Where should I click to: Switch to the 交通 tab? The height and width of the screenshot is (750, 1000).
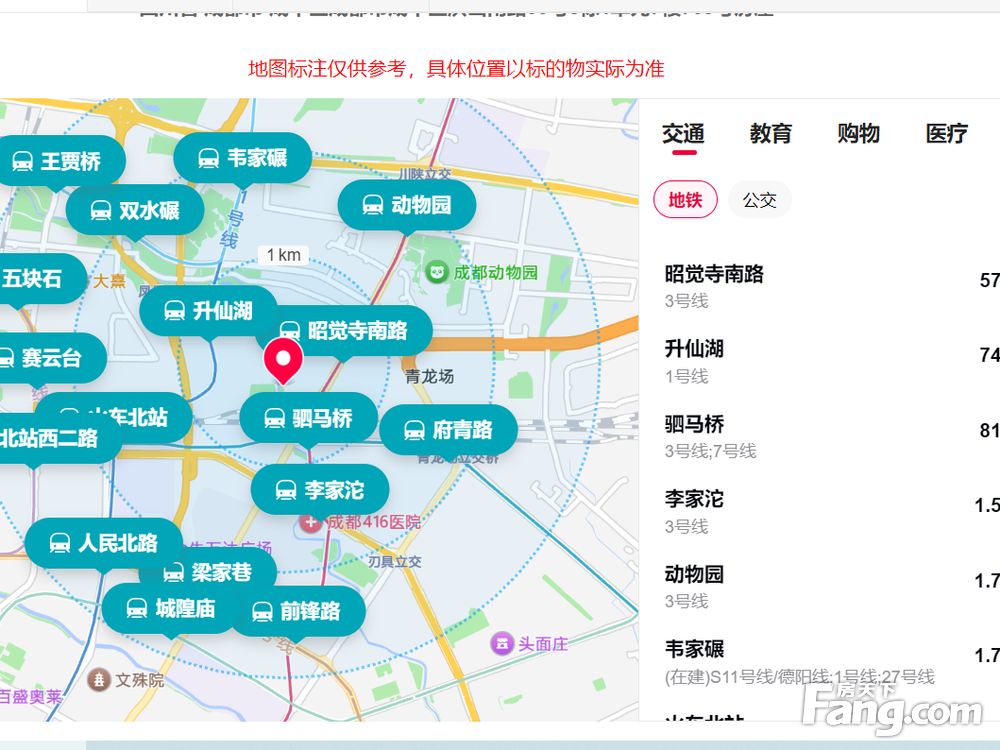click(683, 134)
